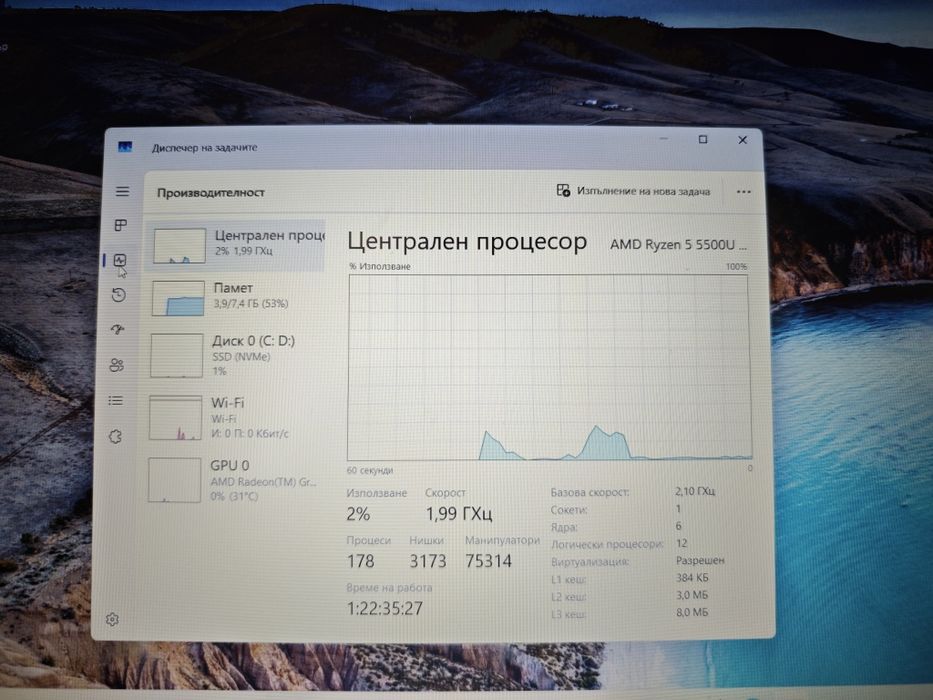The width and height of the screenshot is (933, 700).
Task: Click the '2,10 ГХц' base speed value
Action: click(695, 491)
